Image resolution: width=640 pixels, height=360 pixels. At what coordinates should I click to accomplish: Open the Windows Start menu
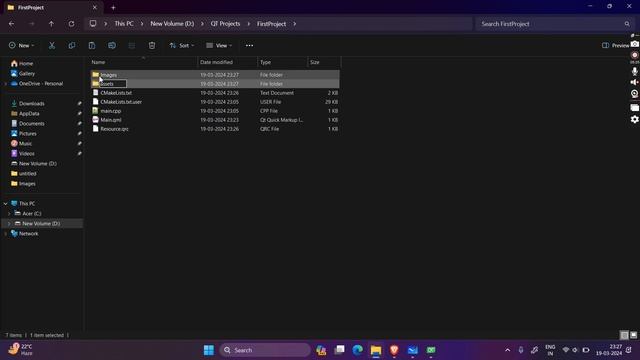209,350
